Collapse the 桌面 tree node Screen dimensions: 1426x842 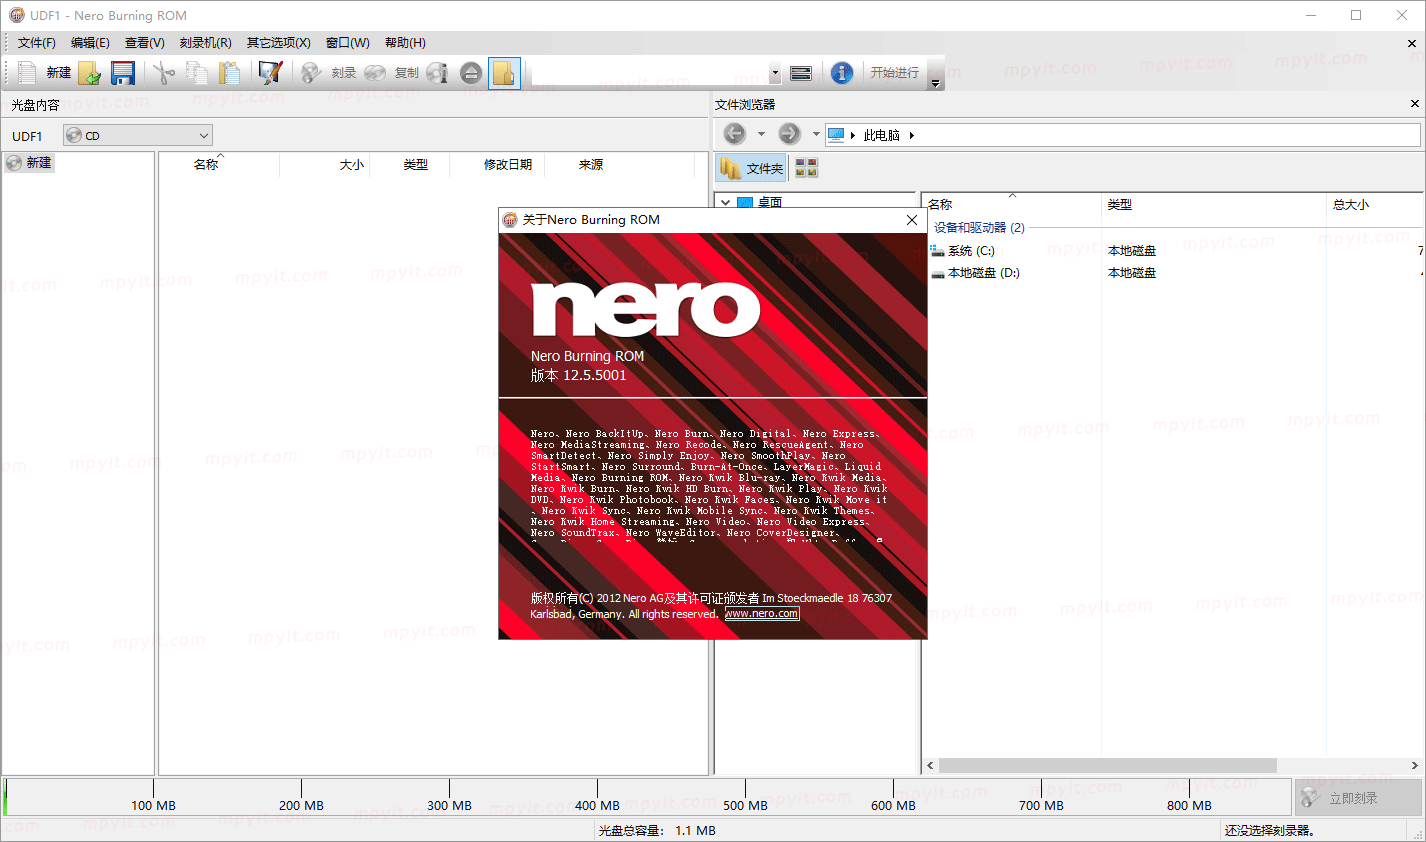click(726, 202)
